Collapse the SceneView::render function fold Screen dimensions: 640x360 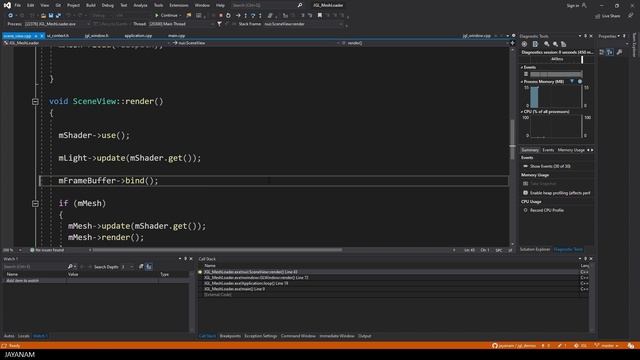[35, 101]
